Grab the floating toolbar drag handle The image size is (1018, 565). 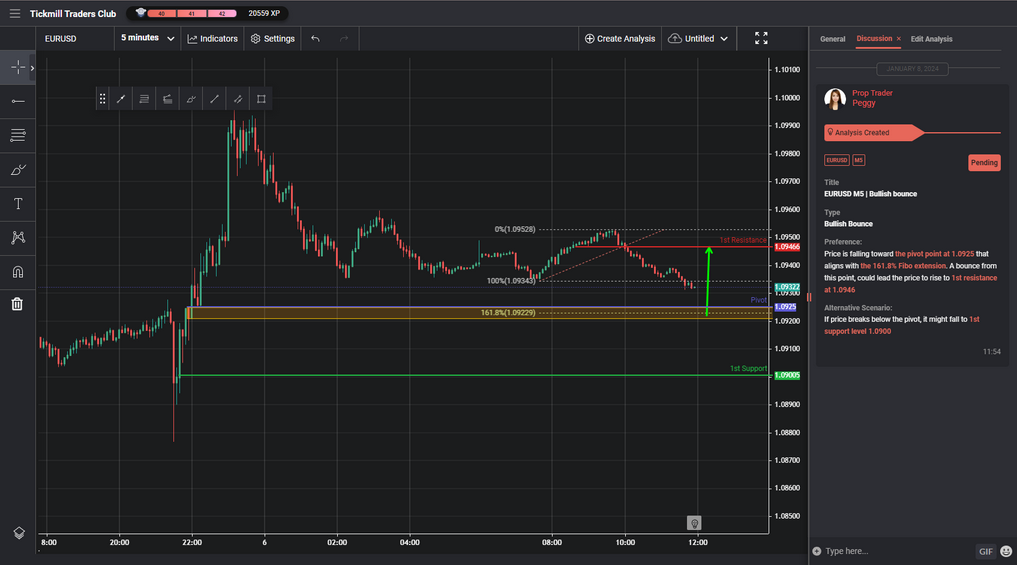pyautogui.click(x=102, y=99)
